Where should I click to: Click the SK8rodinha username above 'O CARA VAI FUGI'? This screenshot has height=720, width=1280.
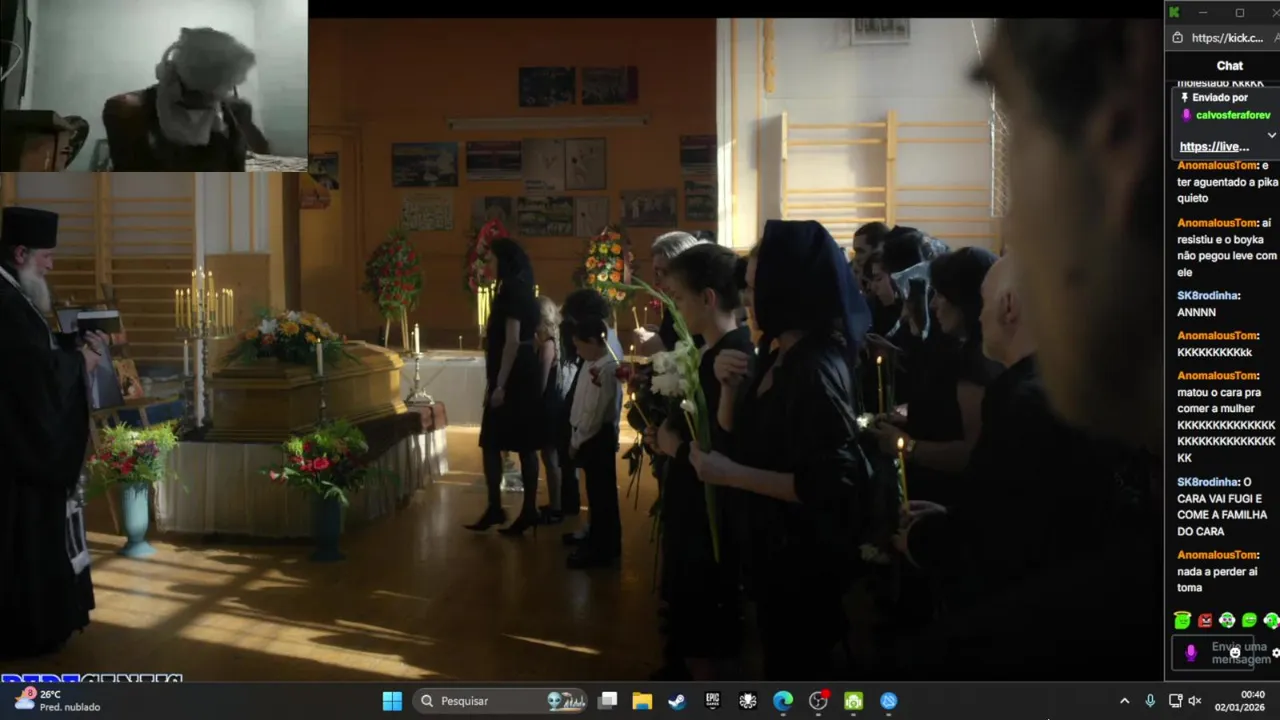point(1206,482)
